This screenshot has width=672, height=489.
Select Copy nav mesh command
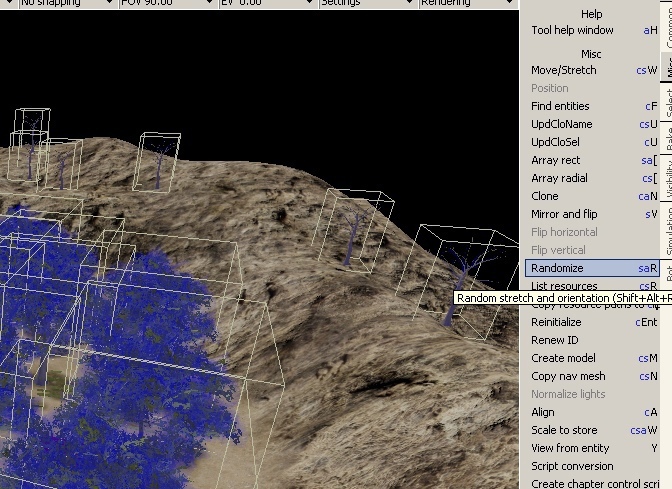click(x=593, y=376)
